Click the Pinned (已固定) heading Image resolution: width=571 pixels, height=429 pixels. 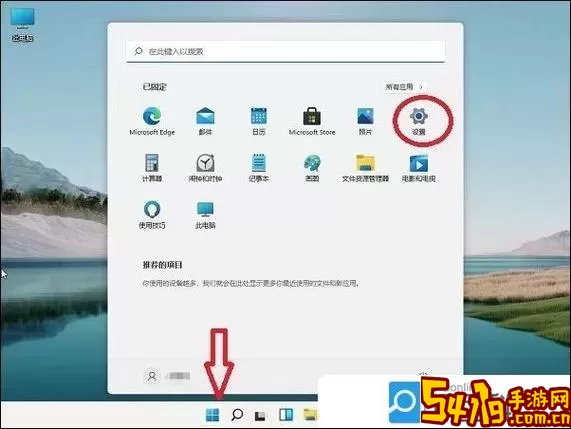(x=154, y=87)
